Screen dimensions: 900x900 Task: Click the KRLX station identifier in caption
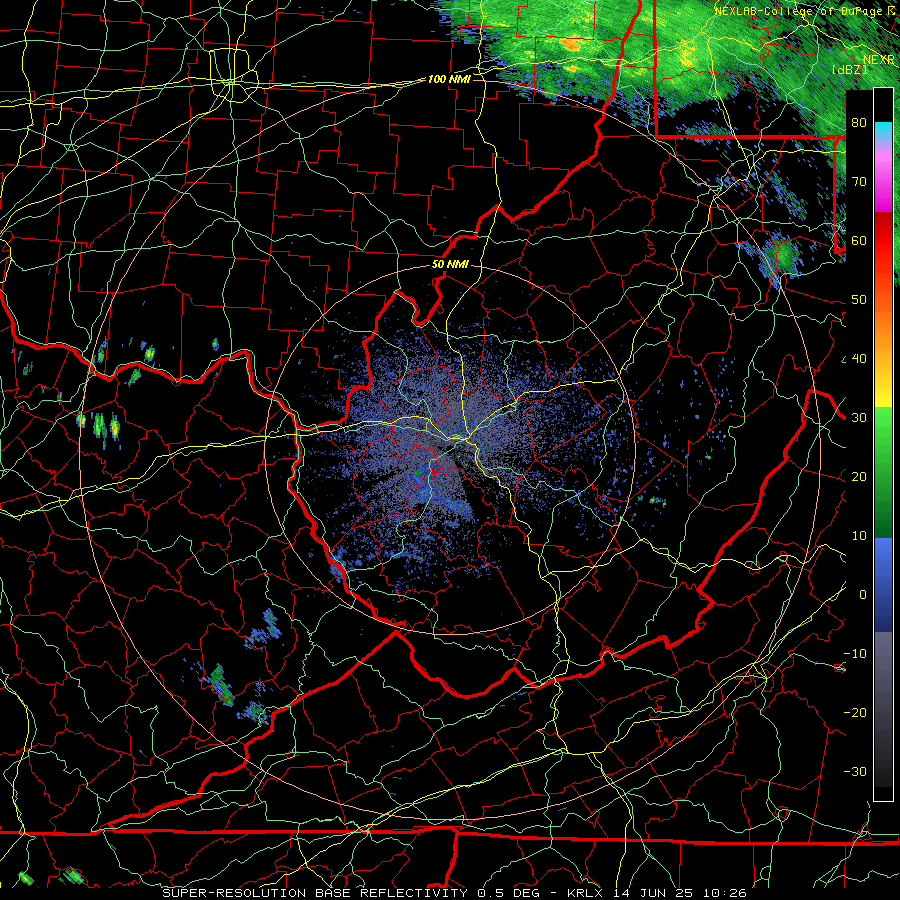[x=587, y=893]
